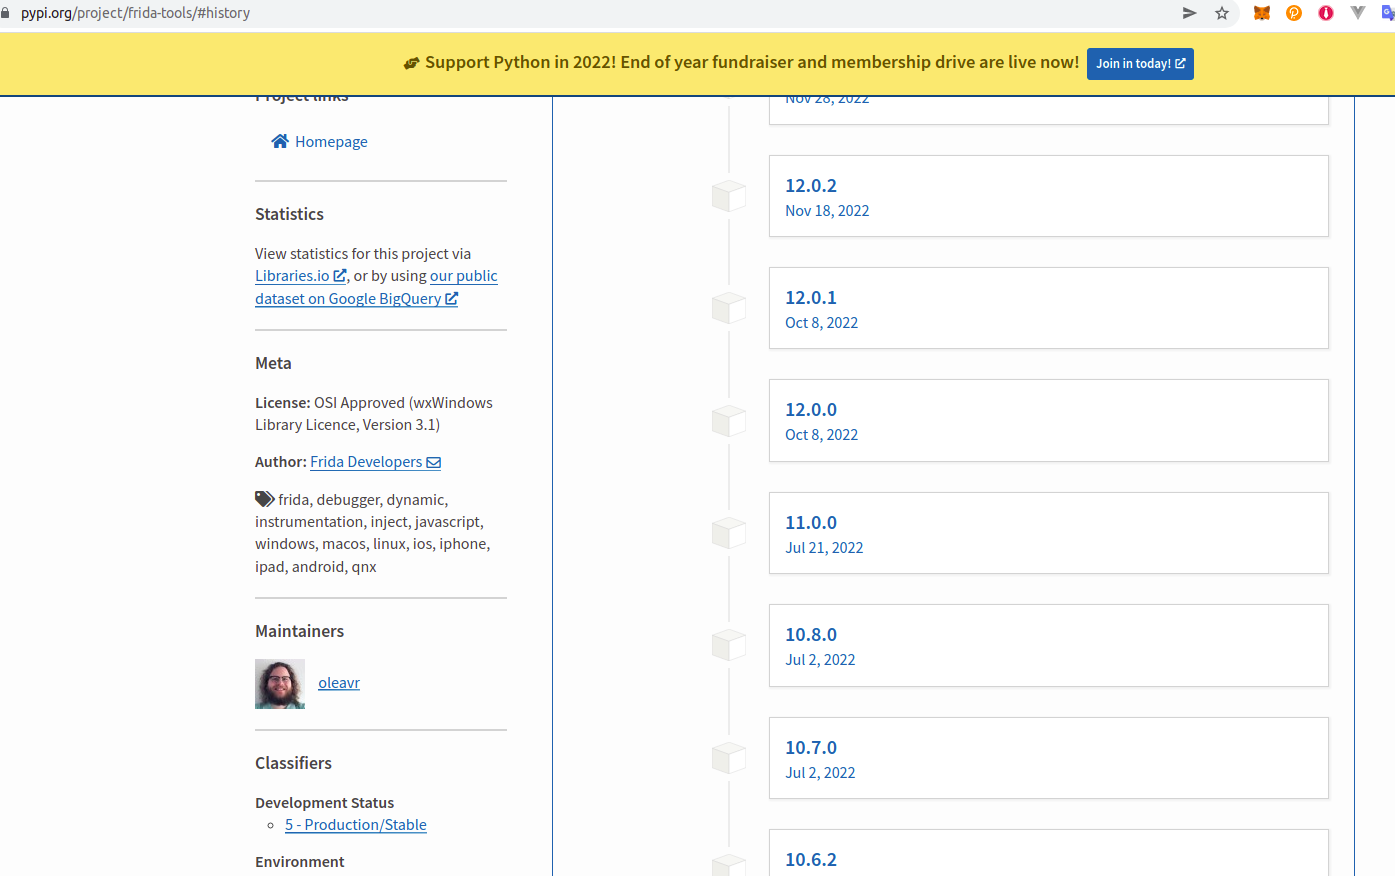Viewport: 1395px width, 876px height.
Task: Click the oleavr maintainer avatar photo
Action: pyautogui.click(x=280, y=684)
